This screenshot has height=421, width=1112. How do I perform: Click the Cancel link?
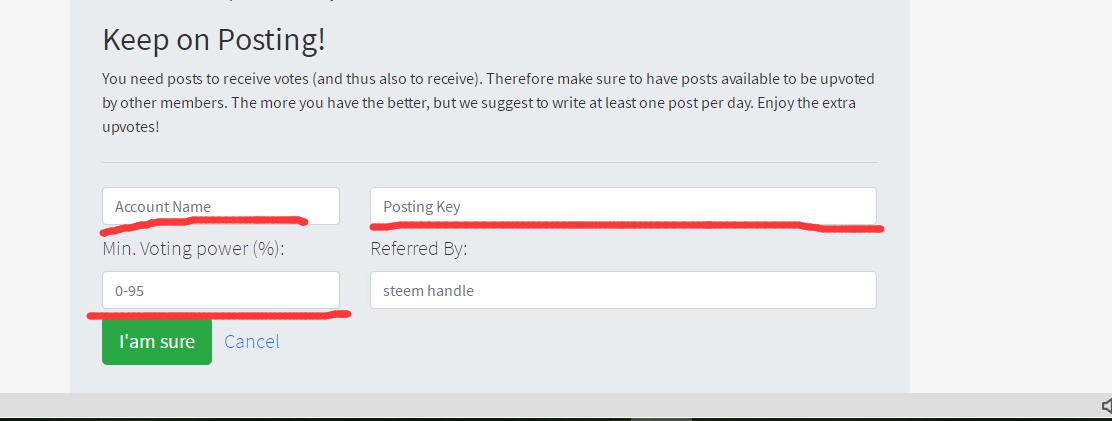tap(251, 341)
